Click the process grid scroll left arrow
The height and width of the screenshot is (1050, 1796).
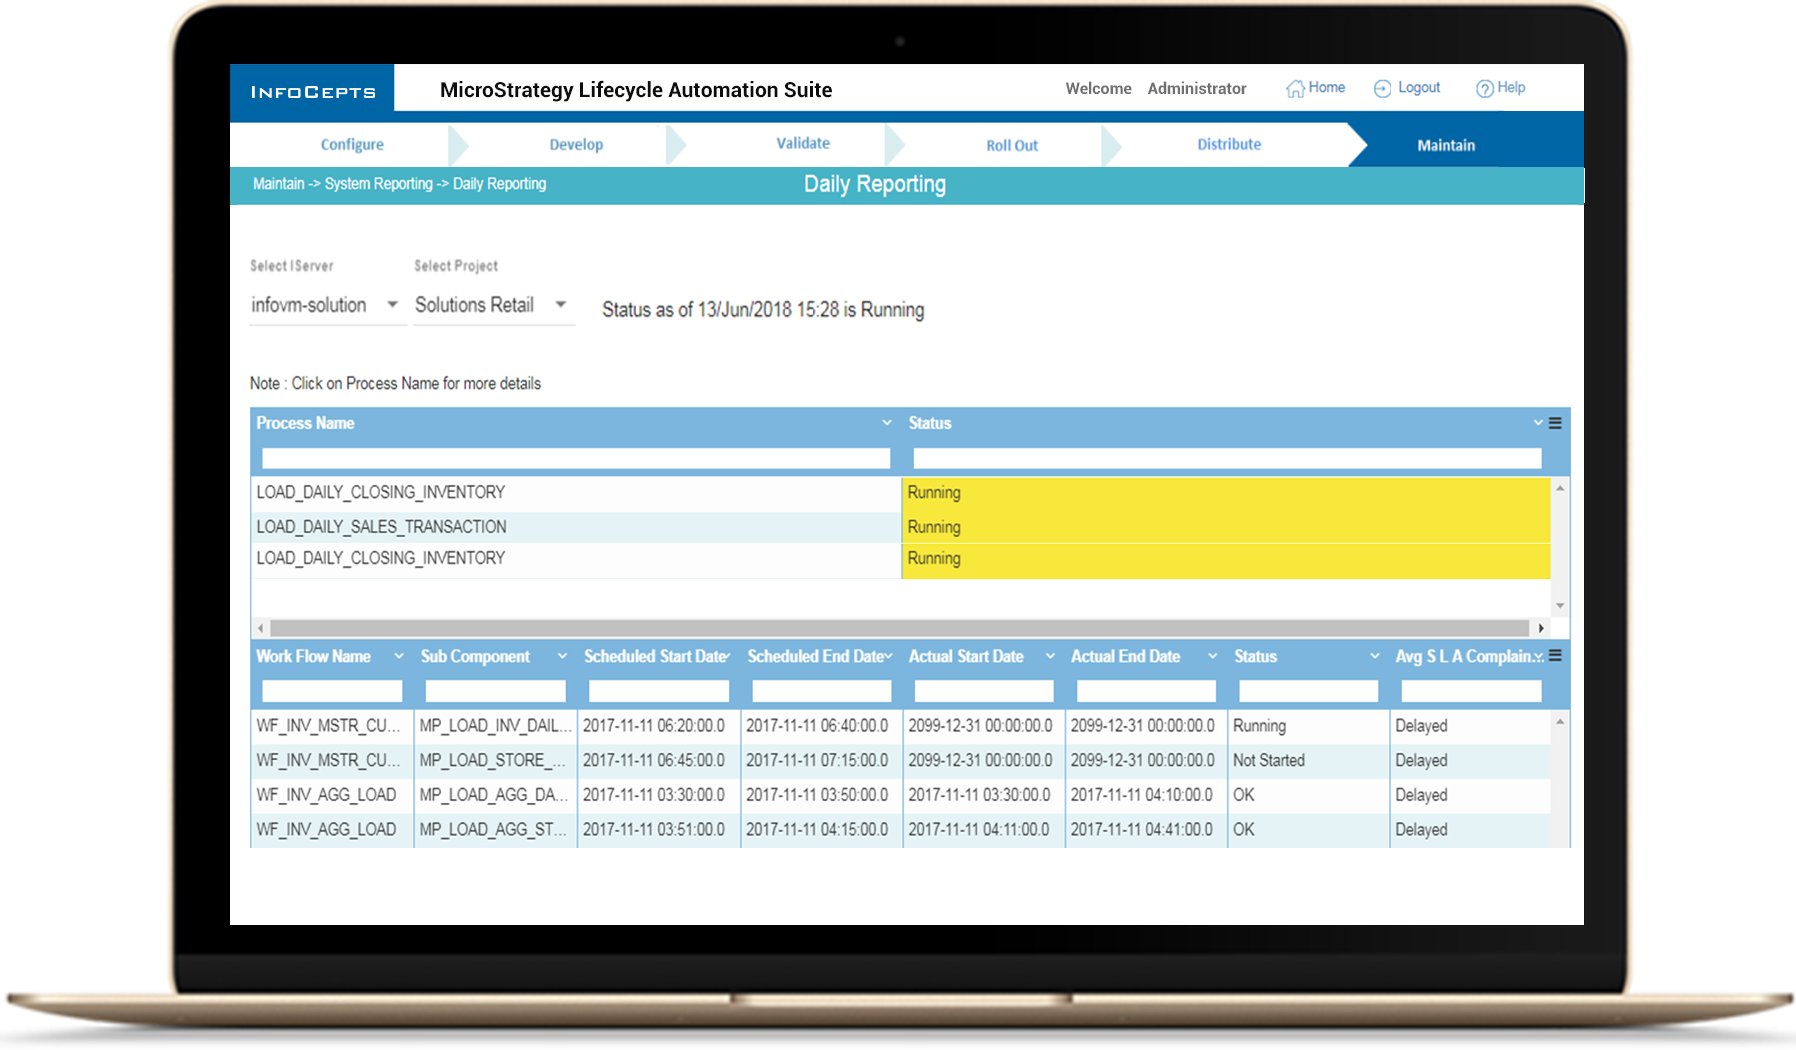pyautogui.click(x=261, y=628)
